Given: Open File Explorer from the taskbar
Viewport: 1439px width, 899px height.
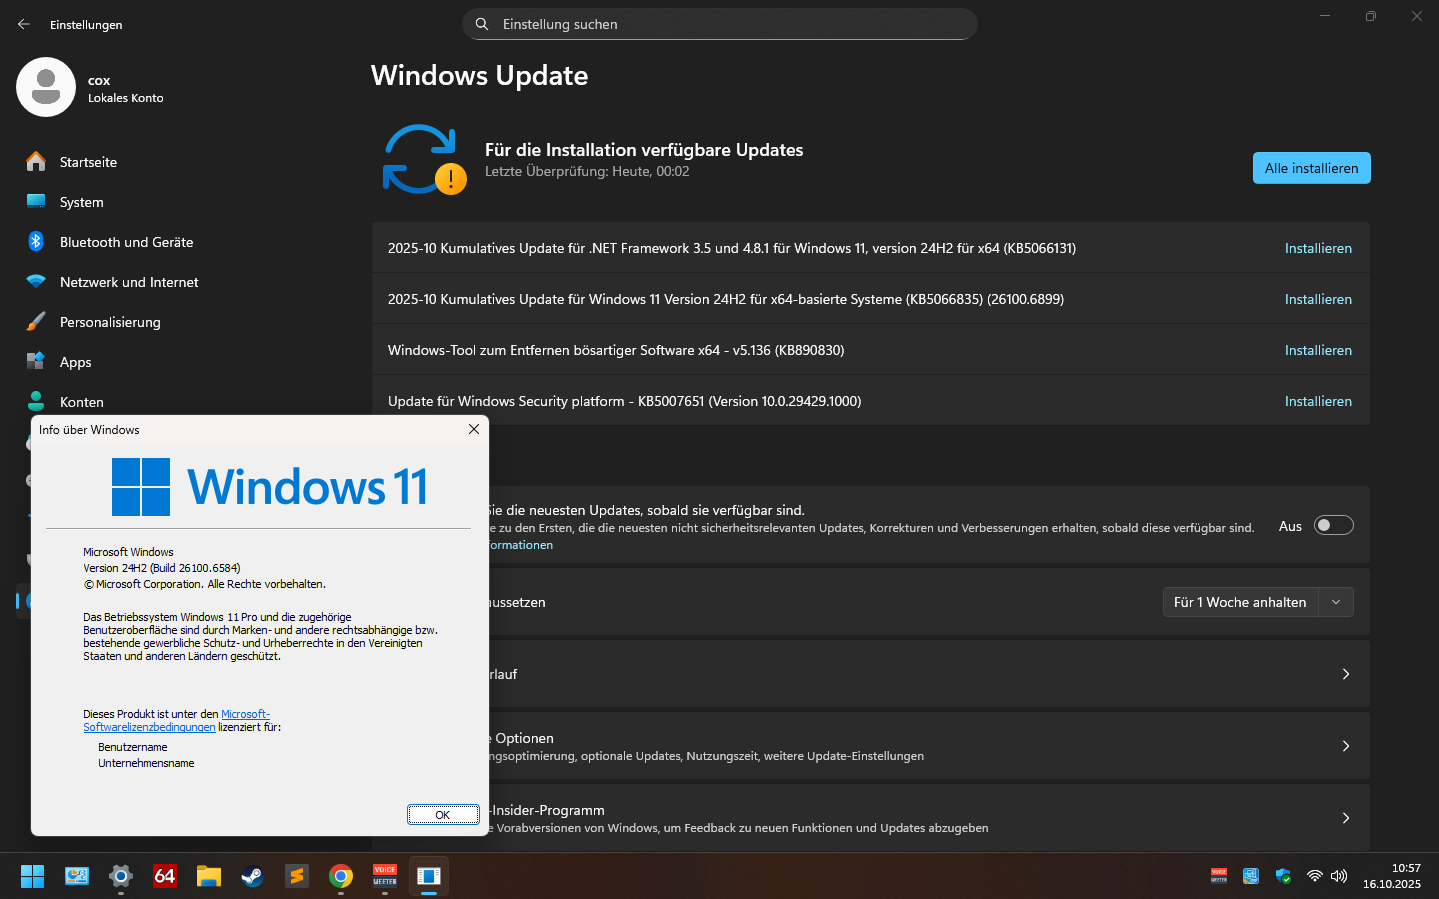Looking at the screenshot, I should click(209, 876).
